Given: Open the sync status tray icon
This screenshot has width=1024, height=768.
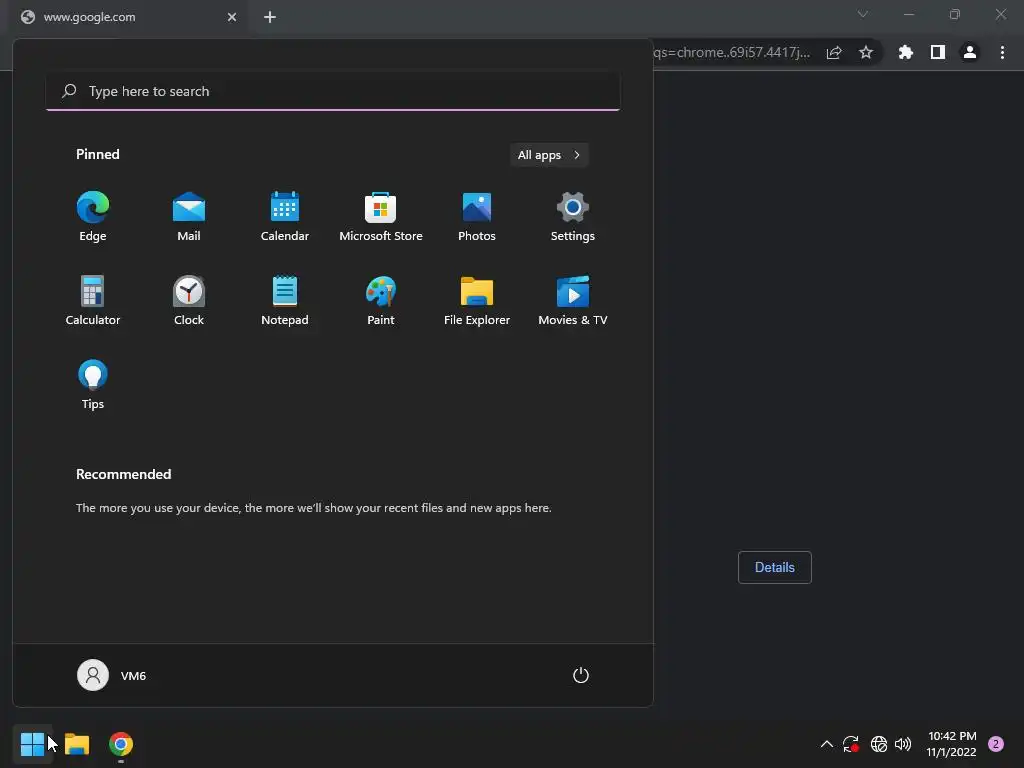Looking at the screenshot, I should pos(851,744).
